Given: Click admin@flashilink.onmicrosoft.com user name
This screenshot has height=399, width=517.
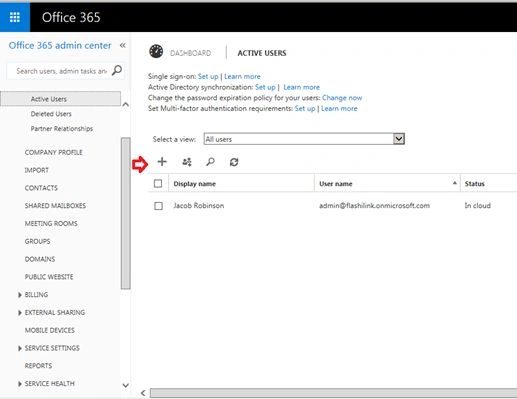Looking at the screenshot, I should pos(374,206).
